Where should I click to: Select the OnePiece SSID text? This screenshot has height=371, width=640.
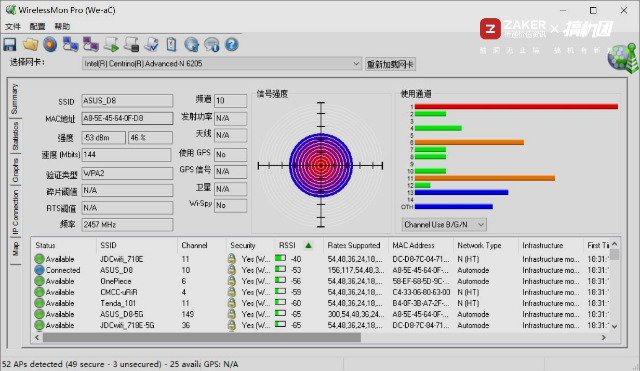[x=116, y=281]
